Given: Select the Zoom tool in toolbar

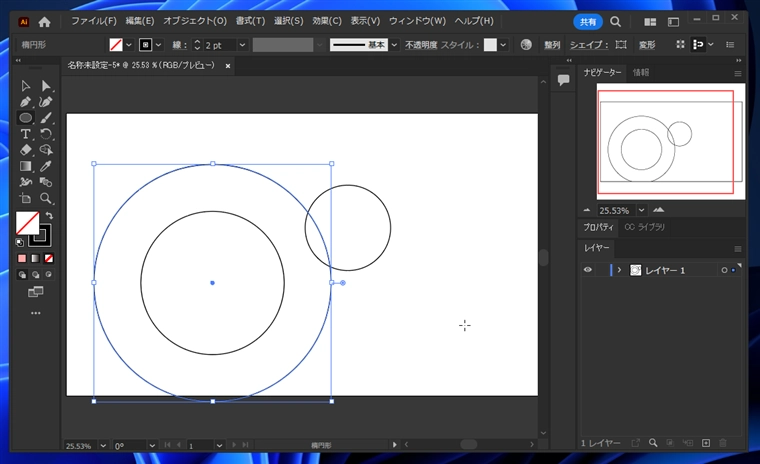Looking at the screenshot, I should pyautogui.click(x=46, y=198).
